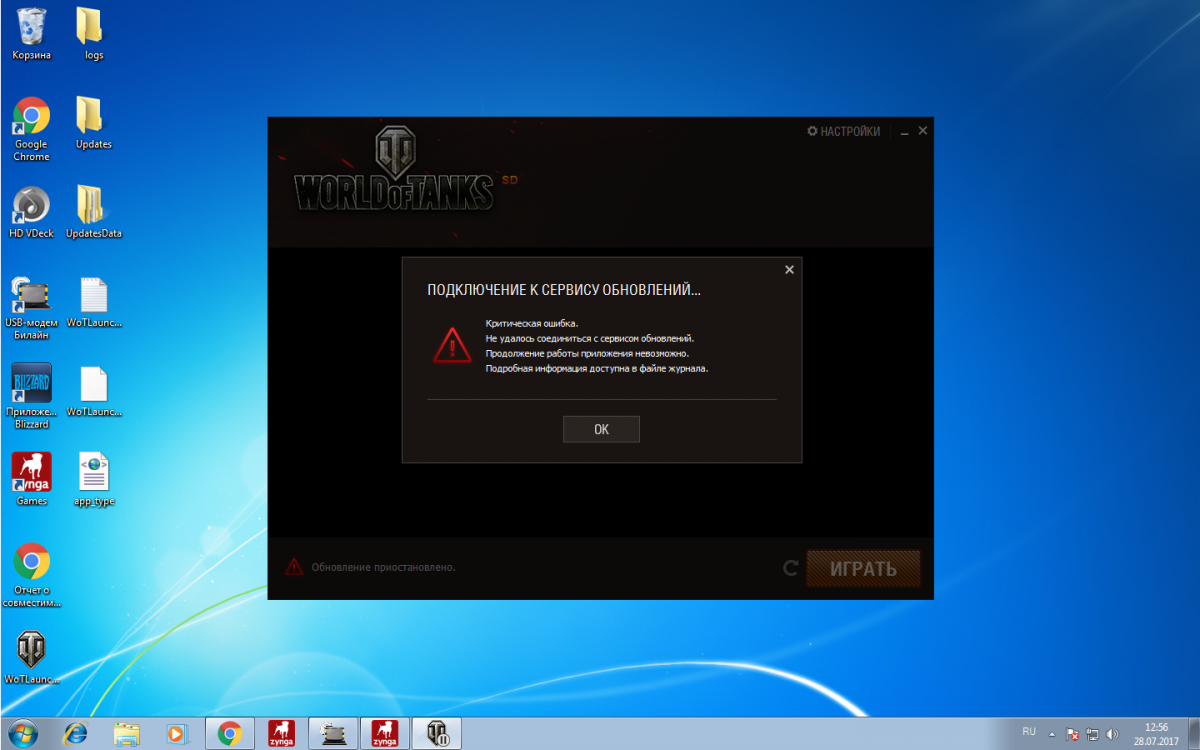The height and width of the screenshot is (750, 1200).
Task: Select the Google Chrome desktop shortcut
Action: pos(32,129)
